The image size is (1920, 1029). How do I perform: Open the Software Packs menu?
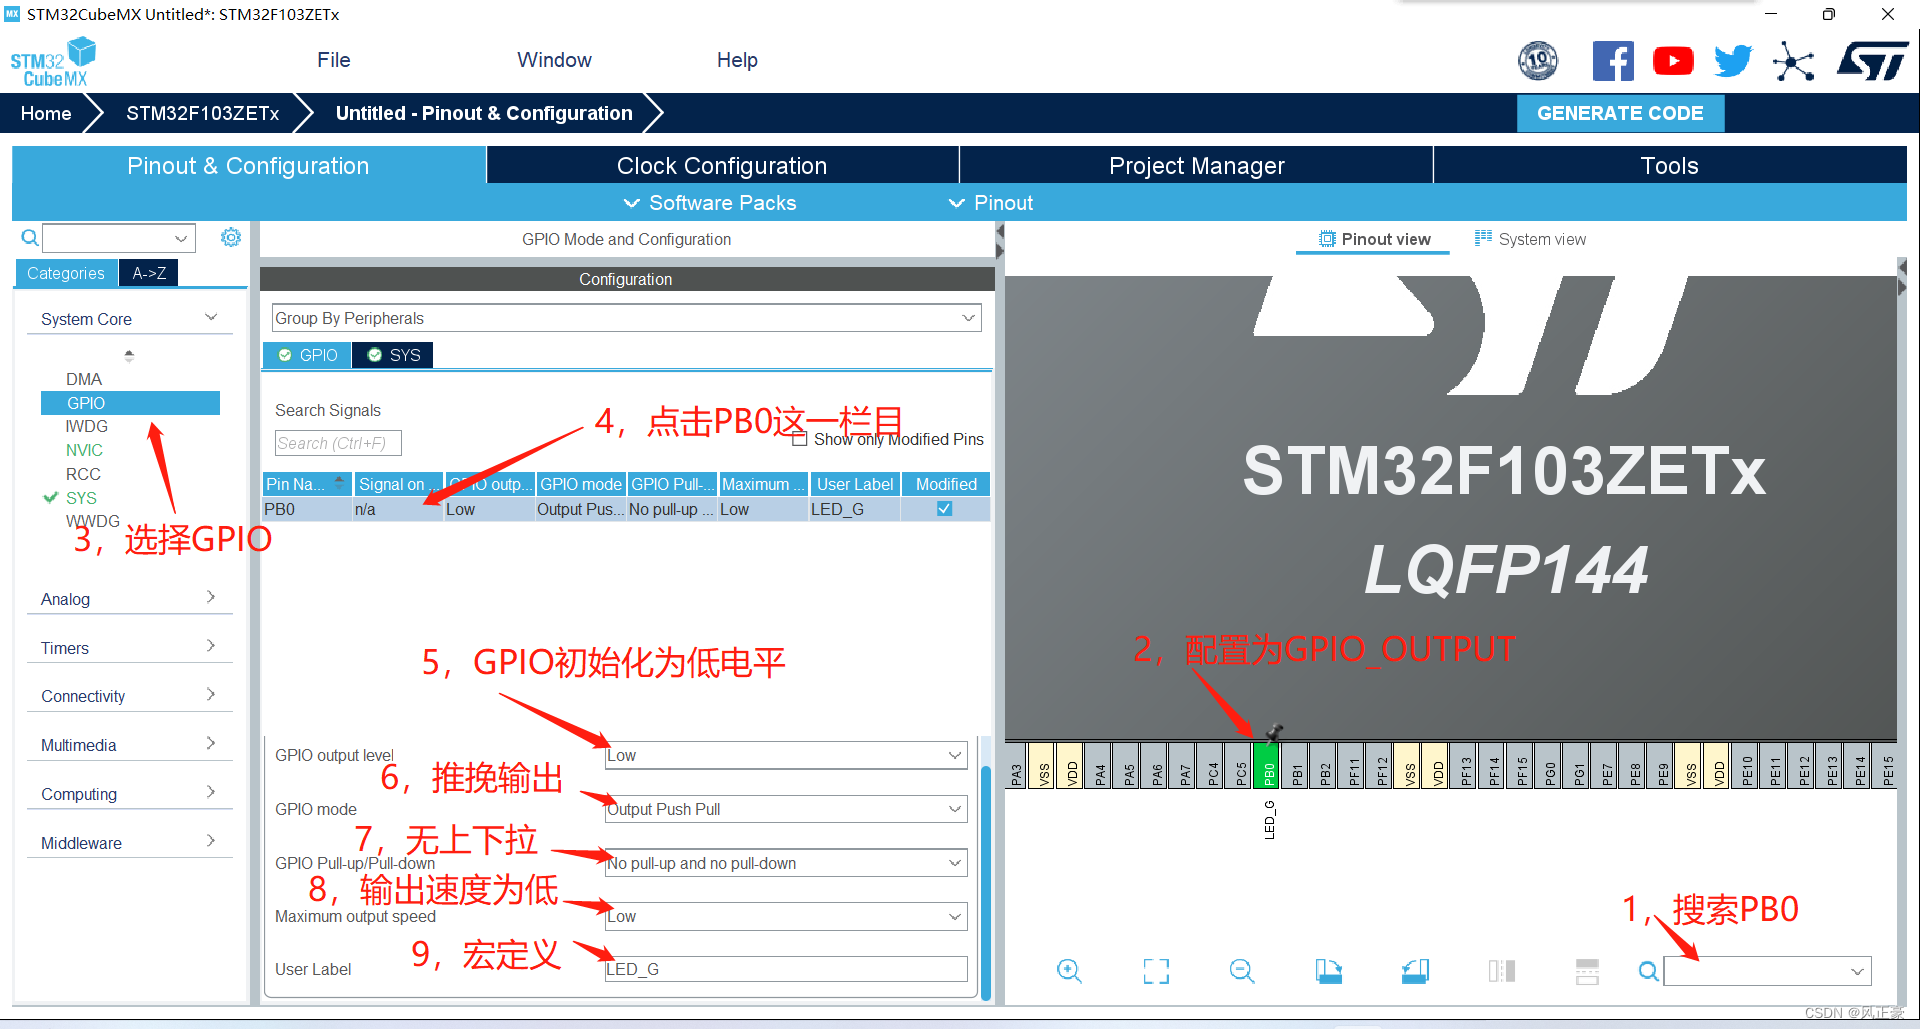point(710,203)
